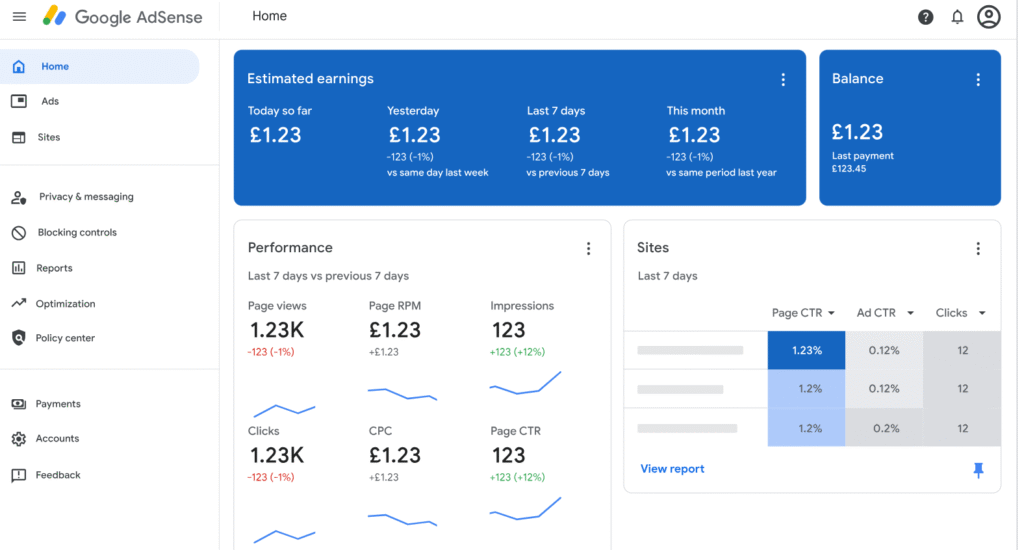
Task: Open the account profile avatar
Action: pyautogui.click(x=988, y=17)
